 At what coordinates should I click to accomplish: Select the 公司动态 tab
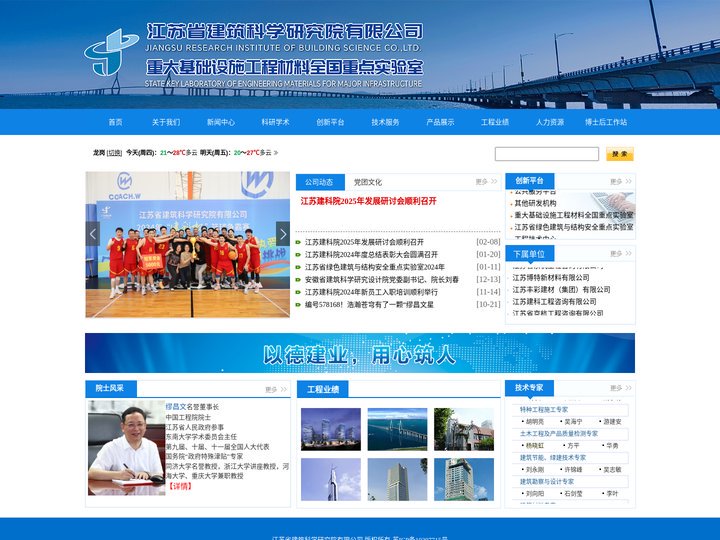[320, 182]
